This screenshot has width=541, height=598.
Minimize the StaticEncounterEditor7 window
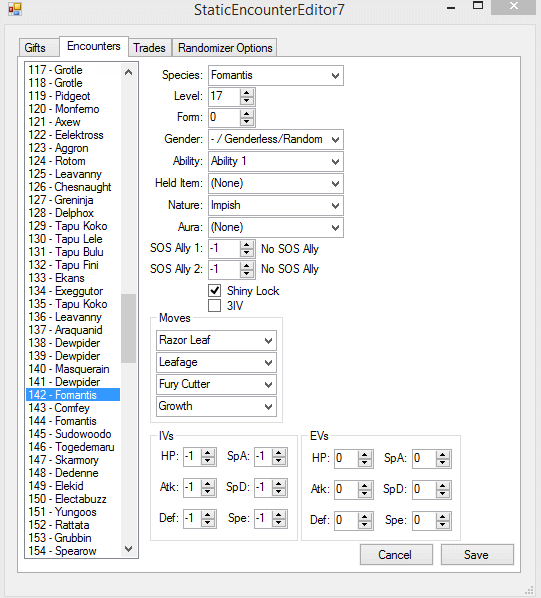click(451, 7)
